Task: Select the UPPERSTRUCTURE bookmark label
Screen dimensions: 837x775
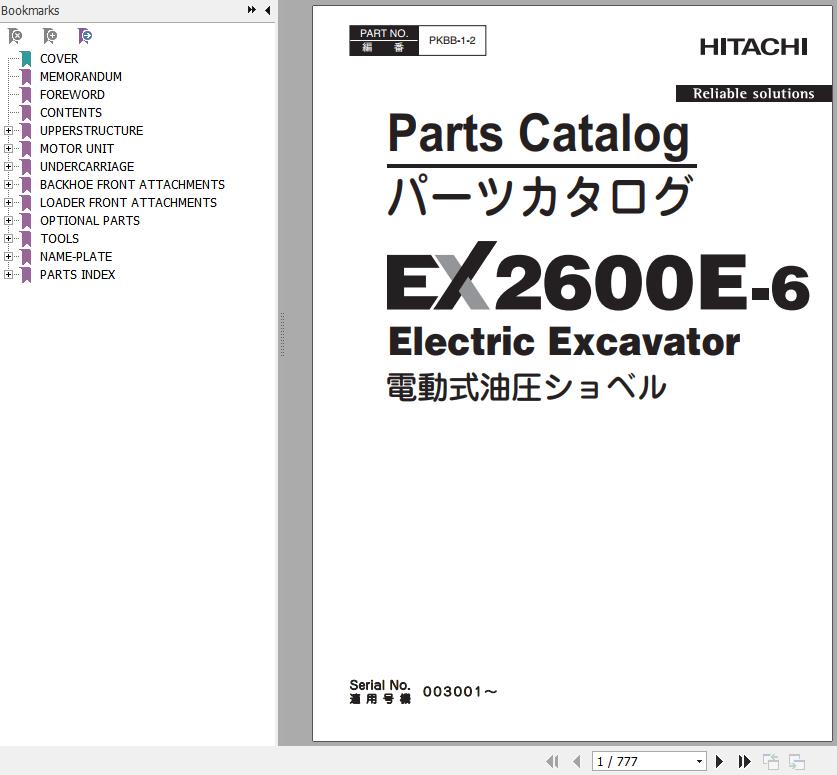Action: (91, 131)
